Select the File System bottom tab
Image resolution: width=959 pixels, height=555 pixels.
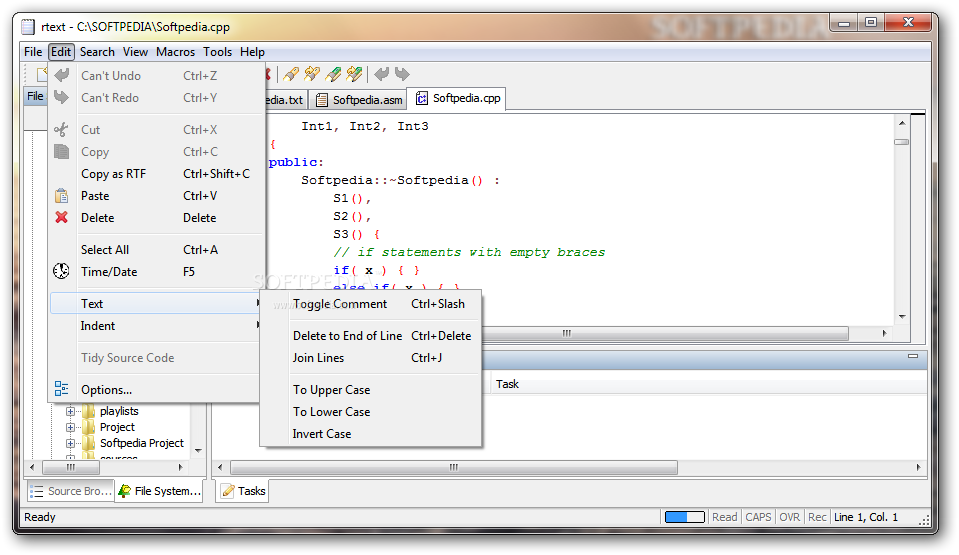pyautogui.click(x=160, y=491)
